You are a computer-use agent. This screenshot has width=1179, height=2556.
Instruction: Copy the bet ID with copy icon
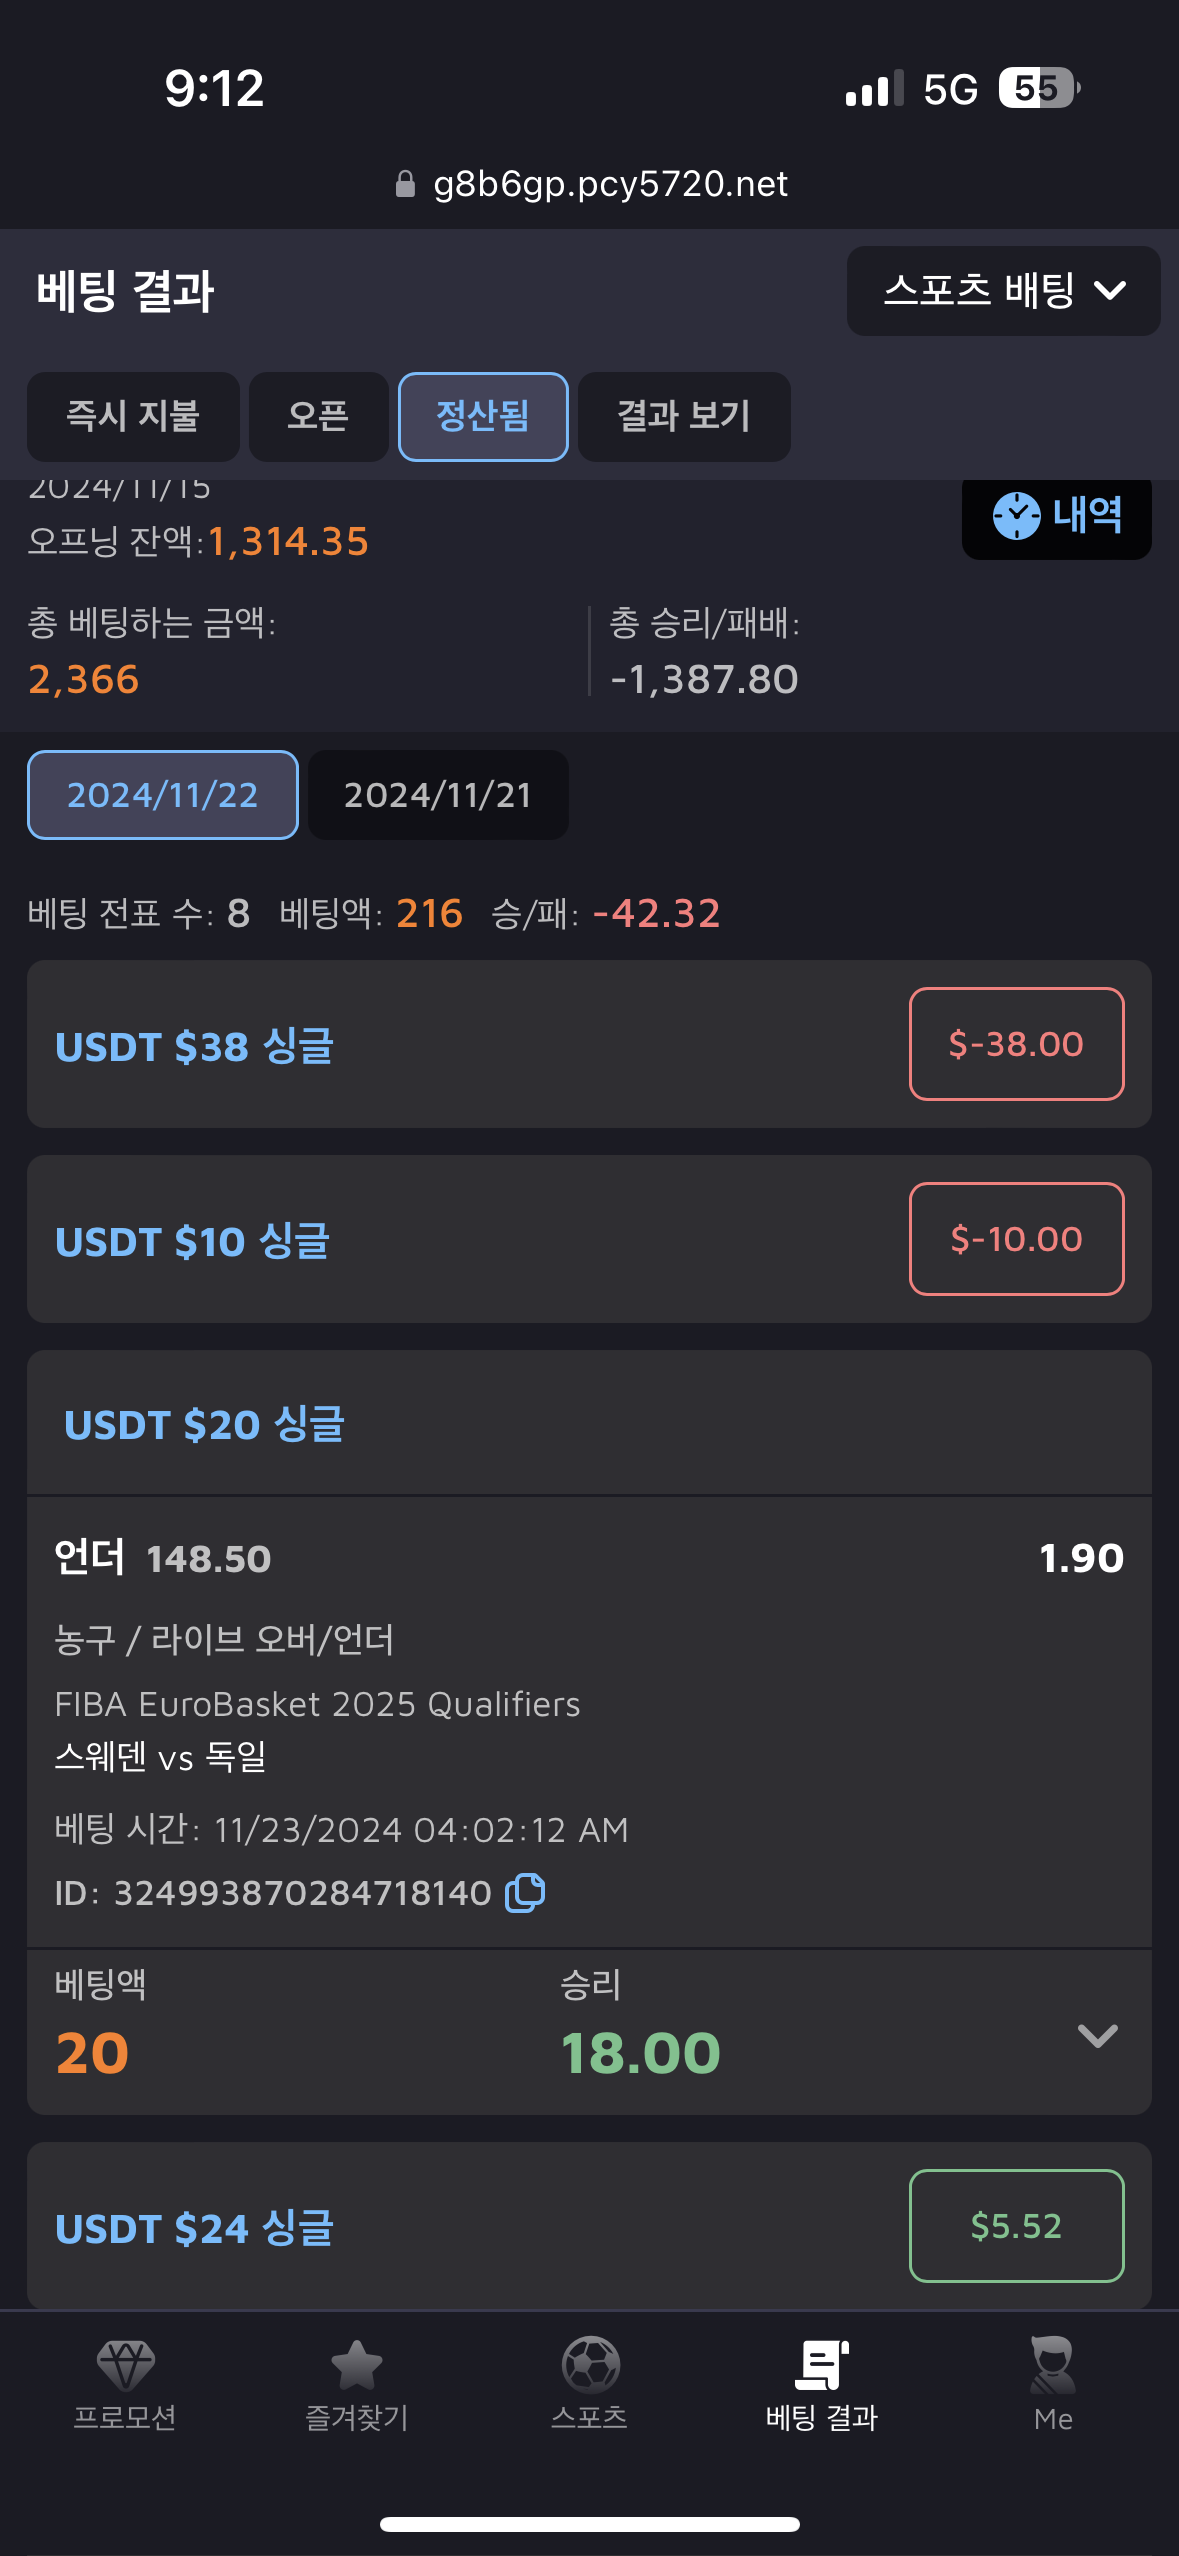point(525,1892)
